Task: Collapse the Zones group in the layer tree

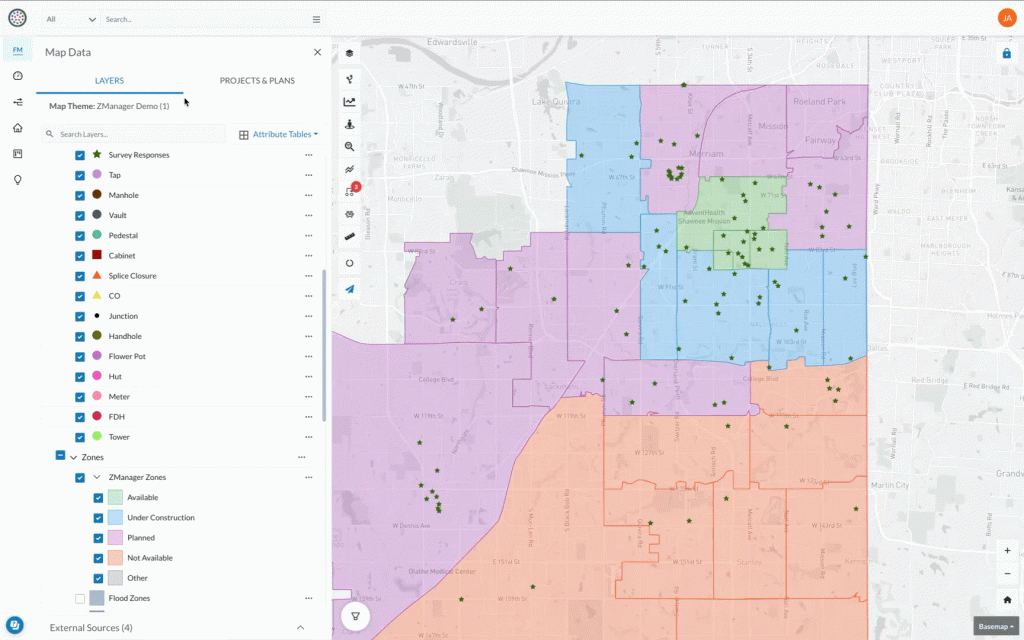Action: (74, 457)
